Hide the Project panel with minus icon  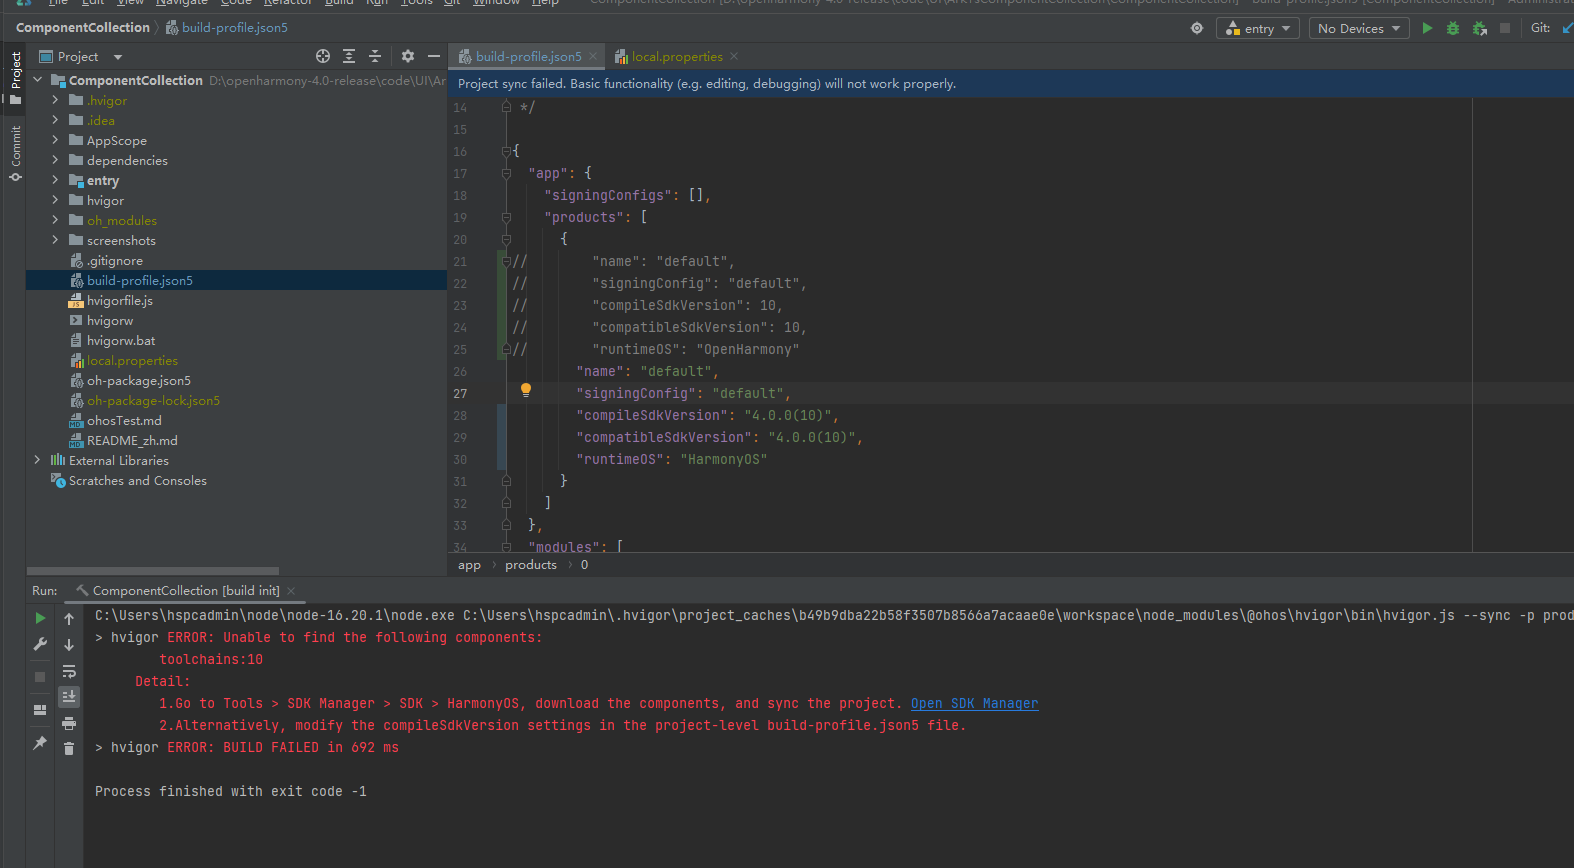point(434,56)
